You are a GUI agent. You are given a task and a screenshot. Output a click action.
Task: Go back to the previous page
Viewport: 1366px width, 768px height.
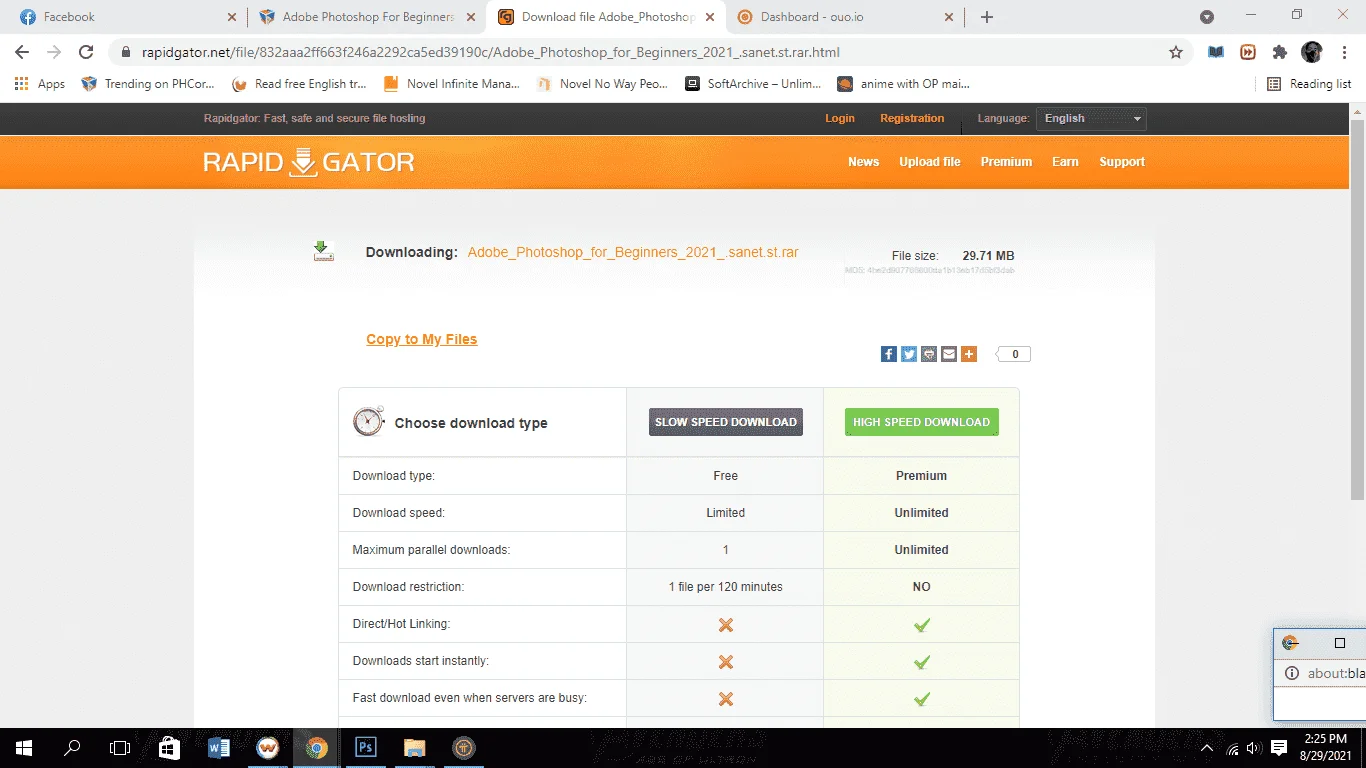(x=22, y=52)
